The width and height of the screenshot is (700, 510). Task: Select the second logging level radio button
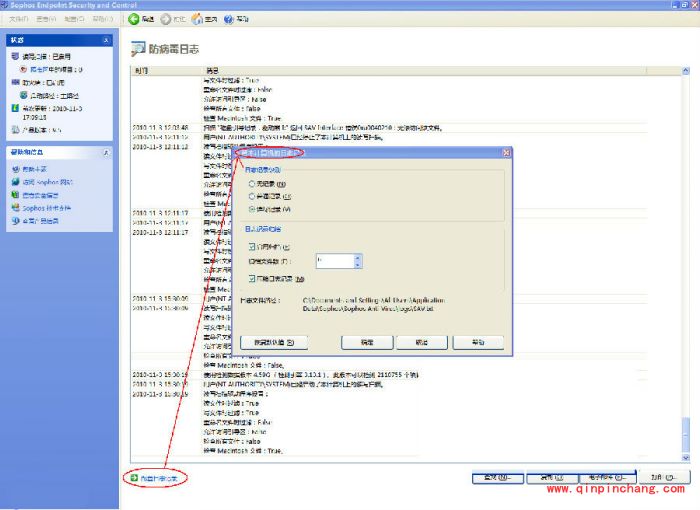pos(251,197)
